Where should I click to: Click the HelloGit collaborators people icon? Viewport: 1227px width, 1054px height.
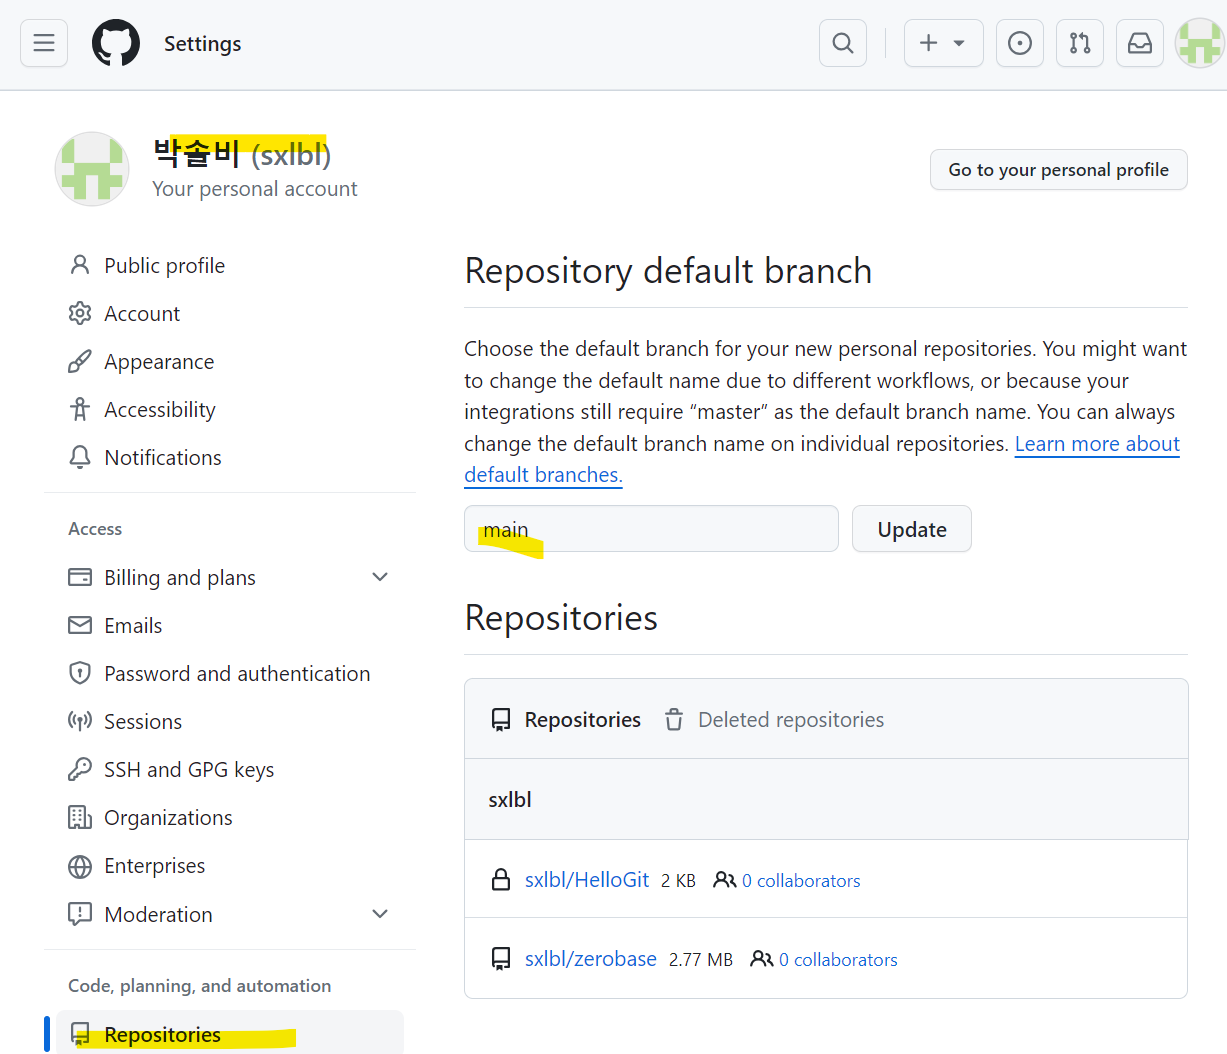coord(725,880)
